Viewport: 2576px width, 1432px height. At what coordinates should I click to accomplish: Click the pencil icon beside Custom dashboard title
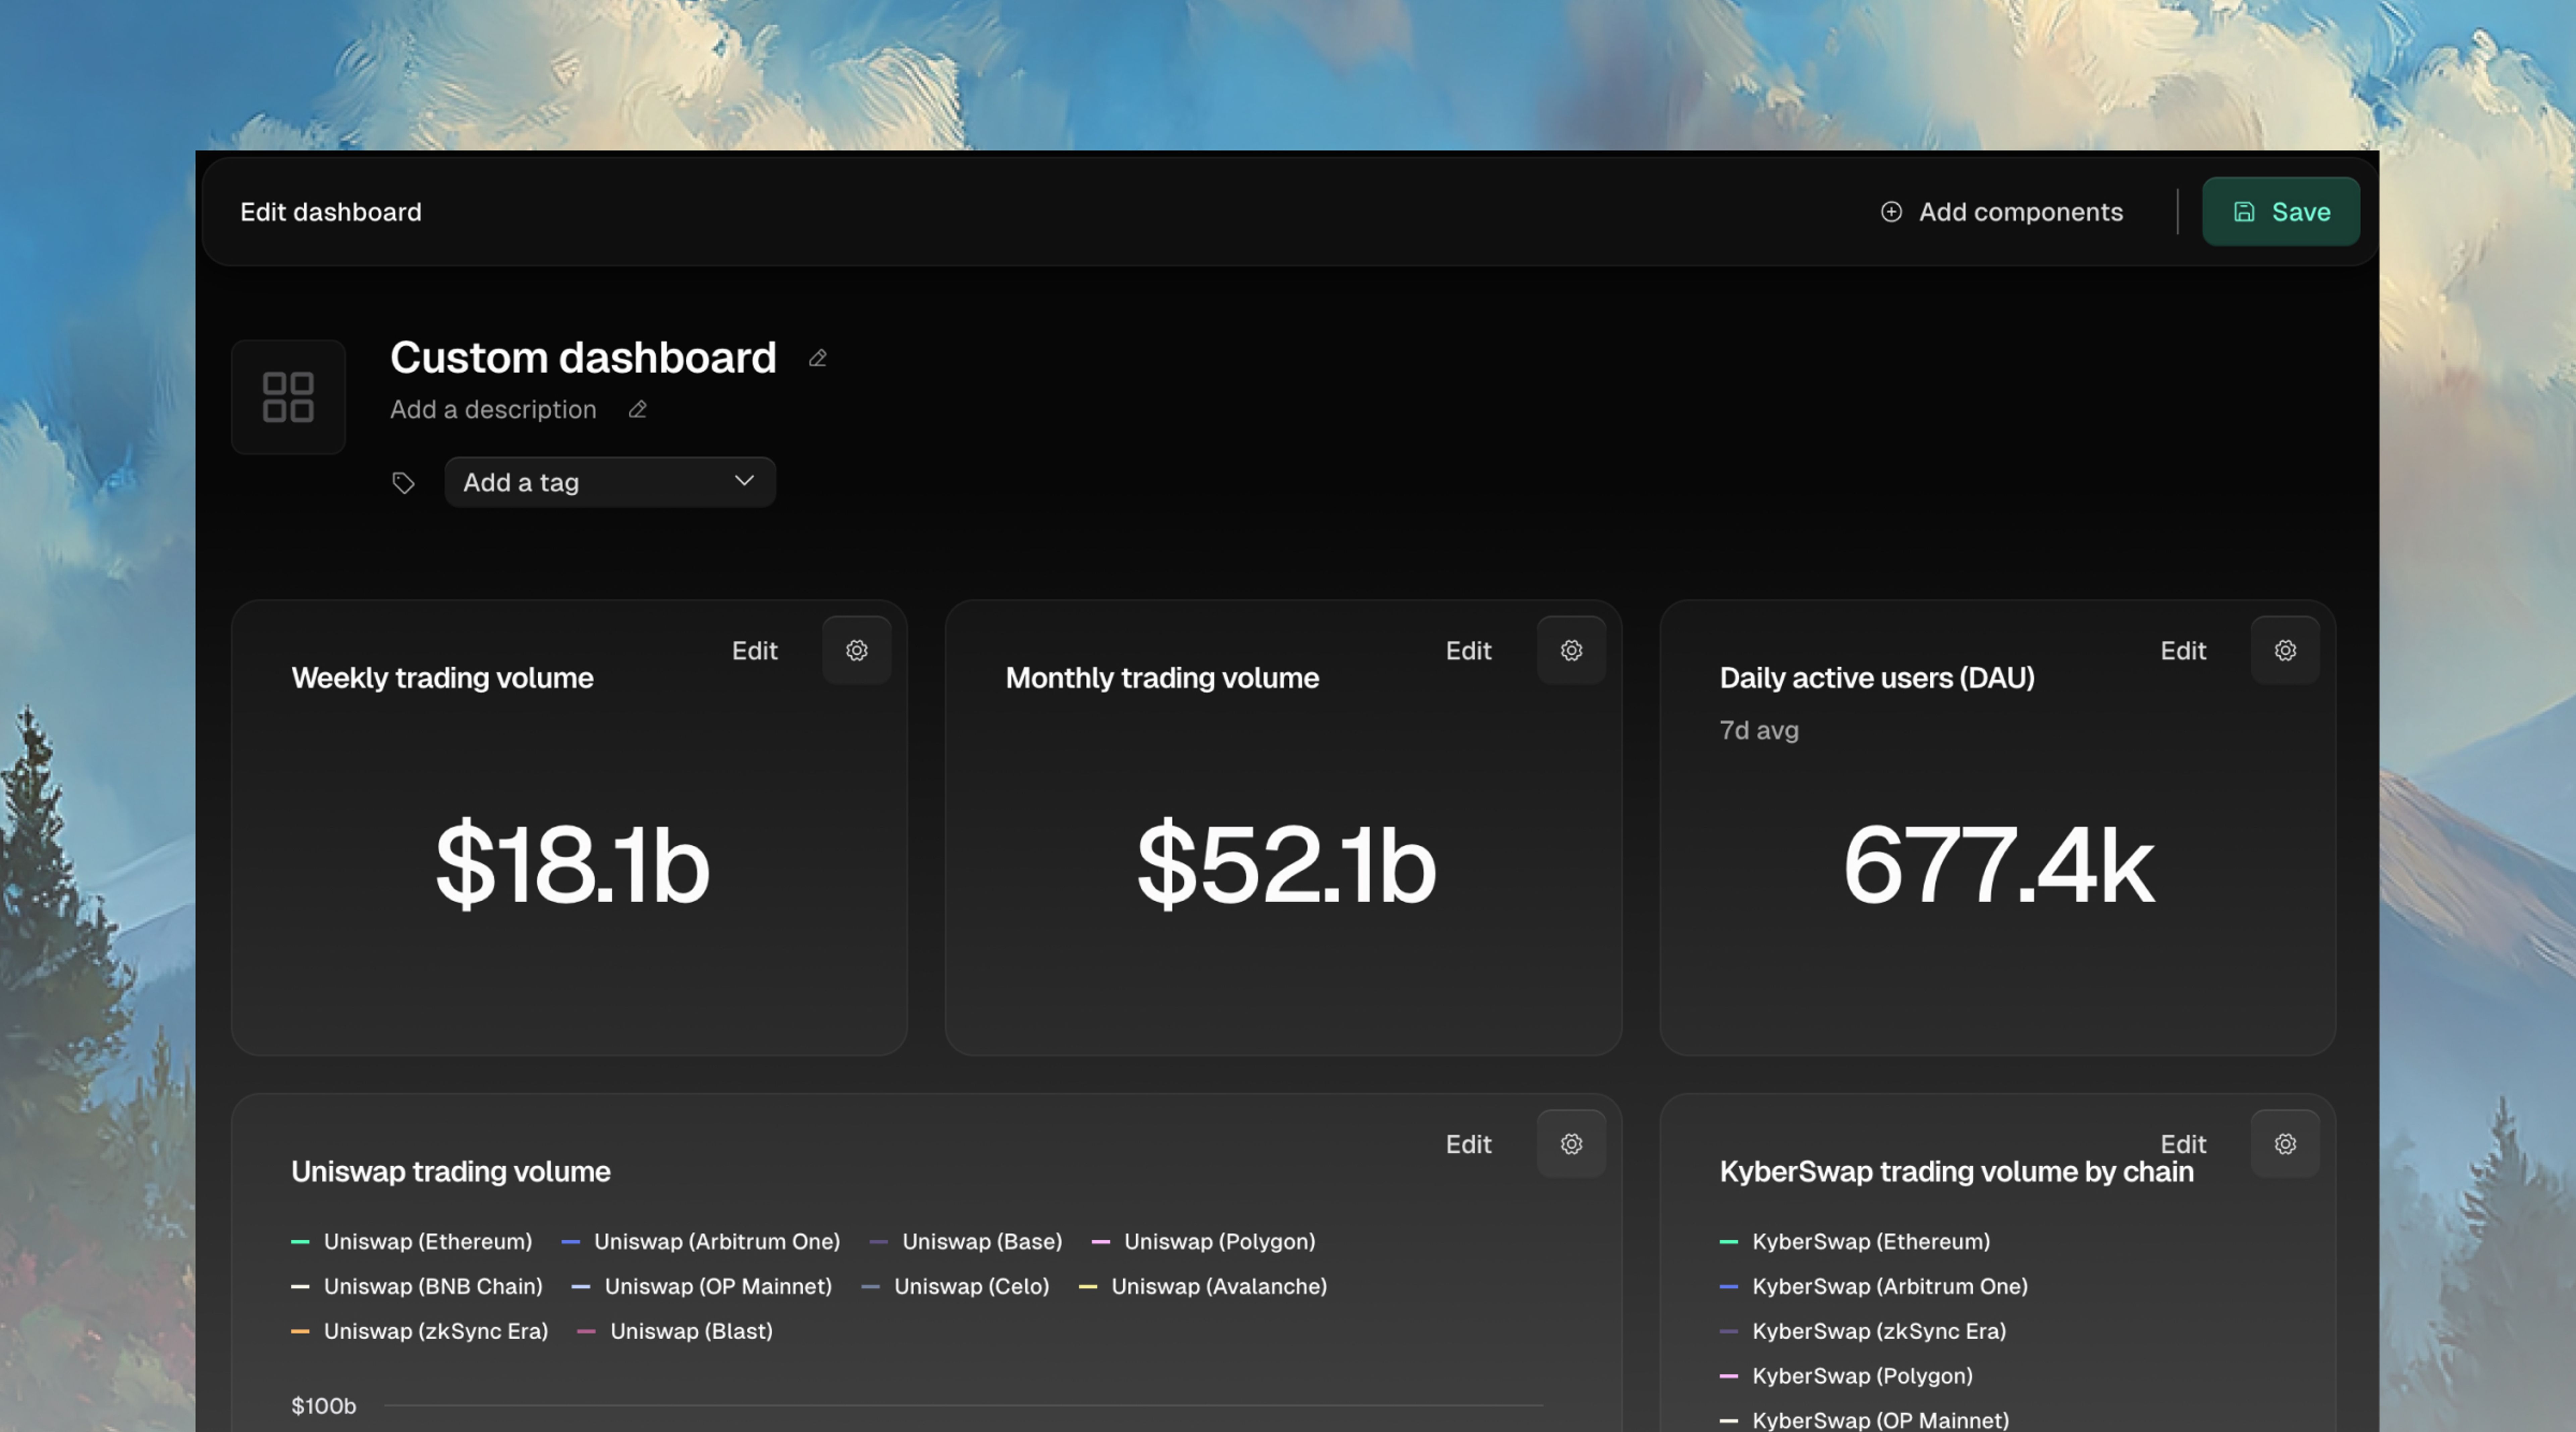(x=817, y=358)
